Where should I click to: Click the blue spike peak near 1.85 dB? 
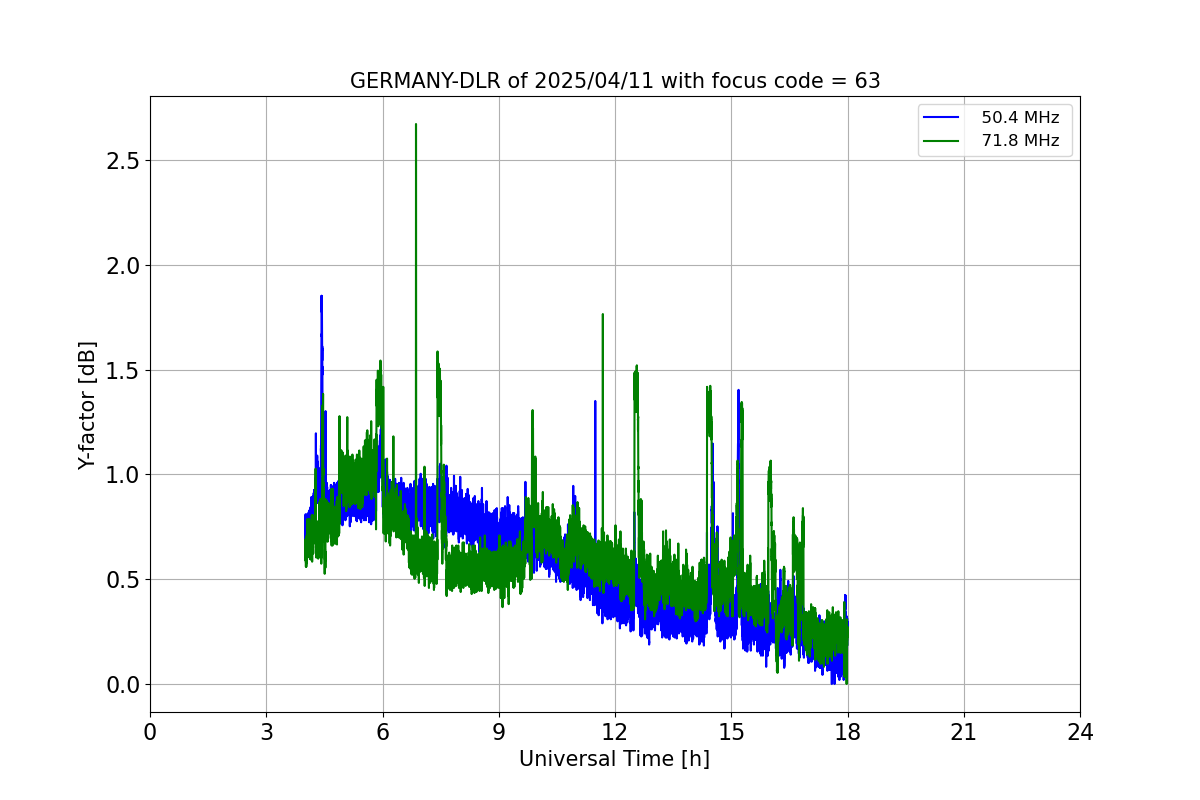click(x=321, y=296)
